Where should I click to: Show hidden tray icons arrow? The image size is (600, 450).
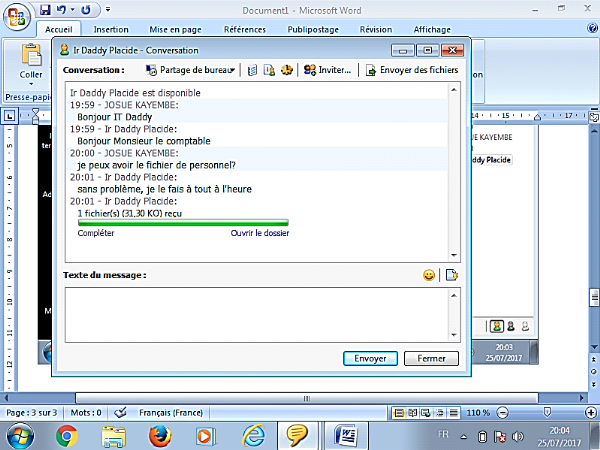click(463, 437)
